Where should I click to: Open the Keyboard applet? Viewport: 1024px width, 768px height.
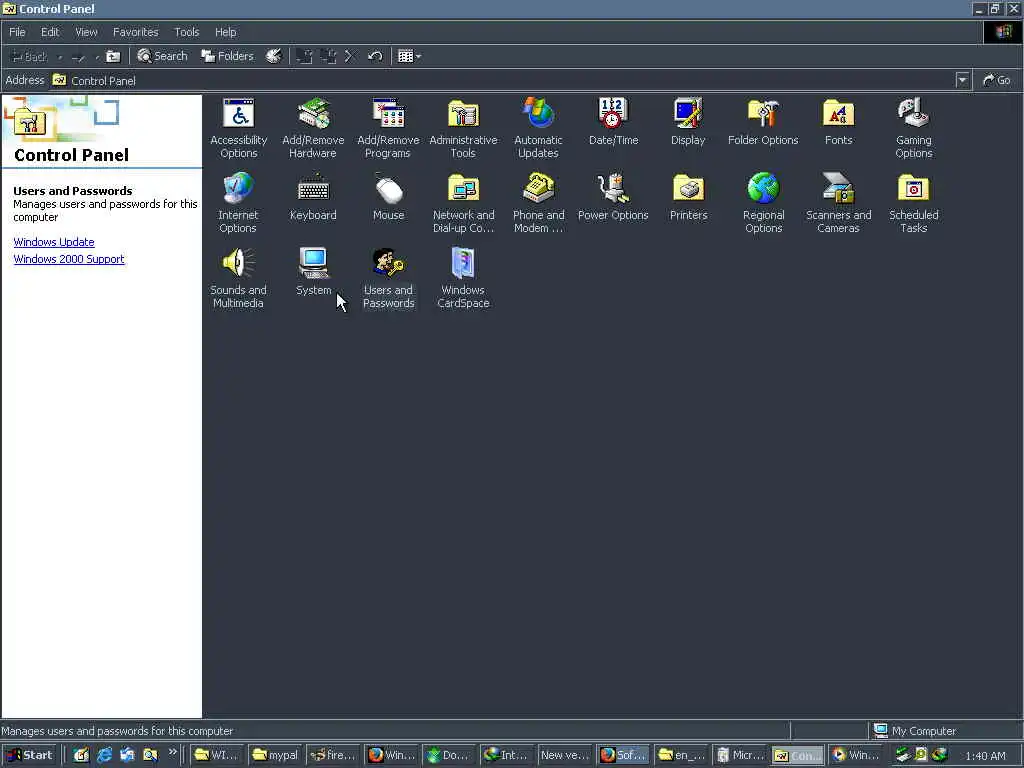tap(313, 197)
